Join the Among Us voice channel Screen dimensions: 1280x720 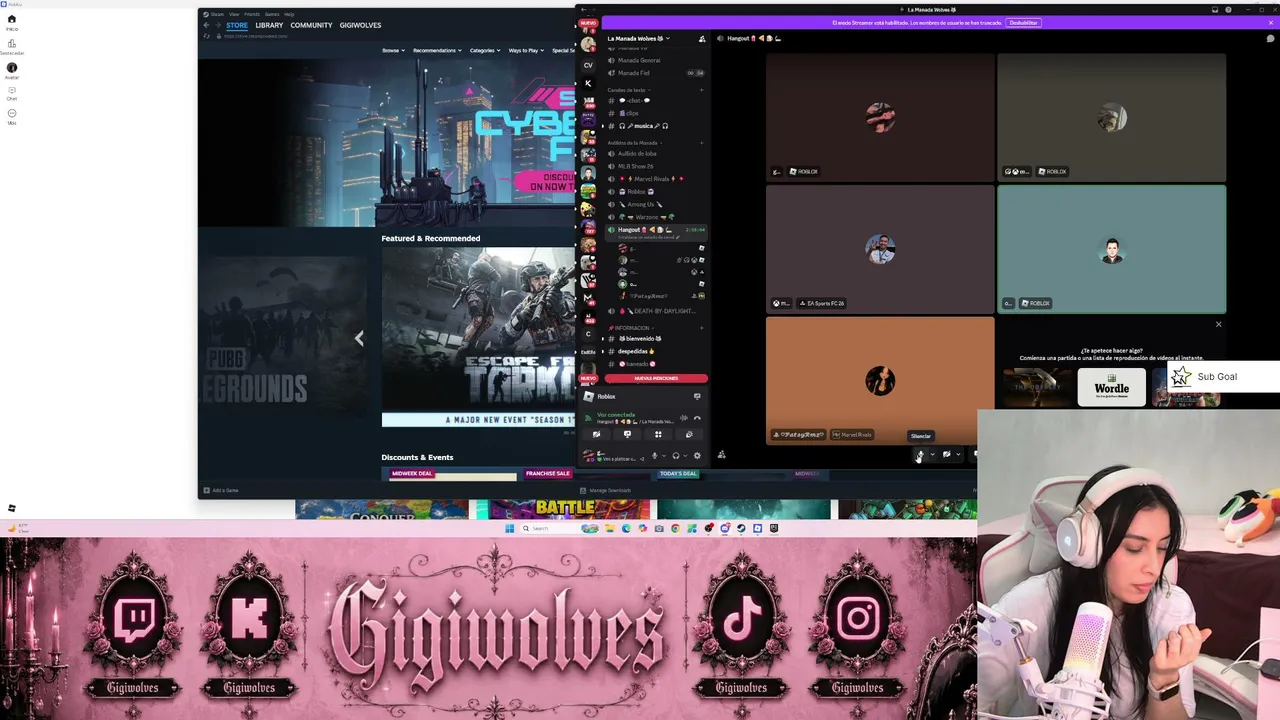(655, 204)
